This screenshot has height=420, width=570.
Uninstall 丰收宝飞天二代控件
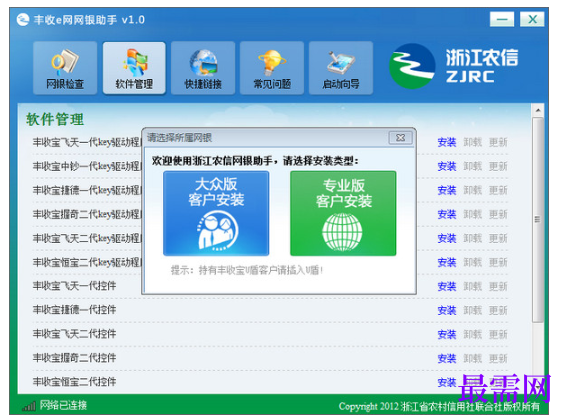pyautogui.click(x=472, y=334)
